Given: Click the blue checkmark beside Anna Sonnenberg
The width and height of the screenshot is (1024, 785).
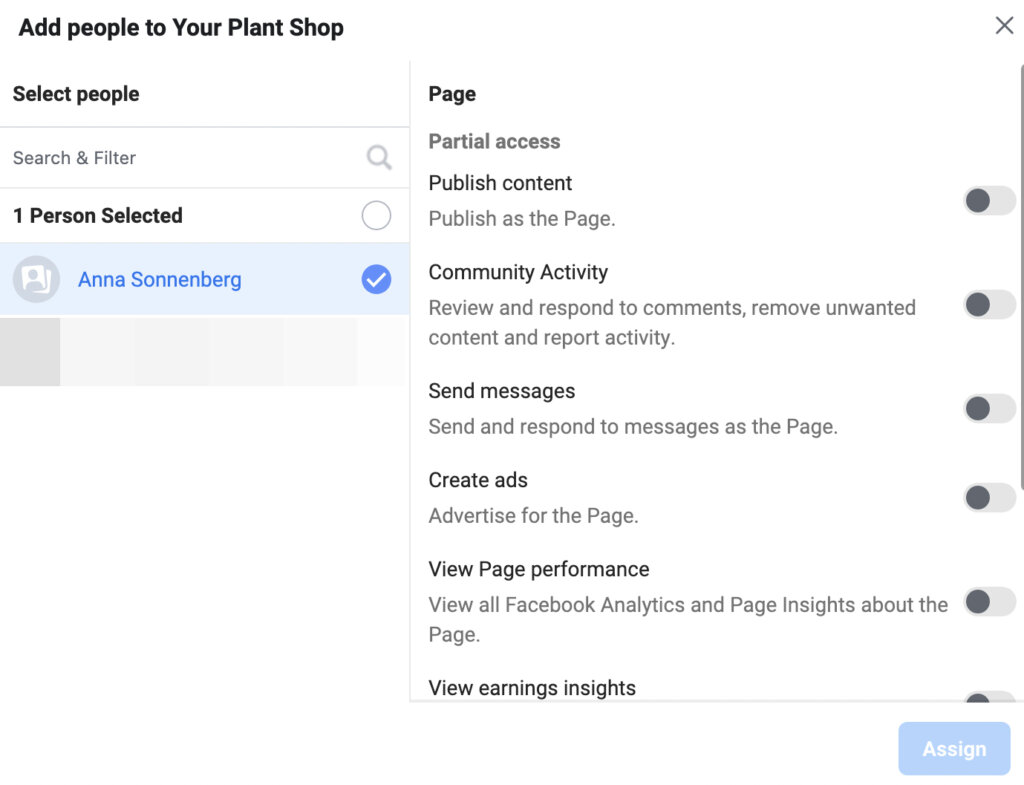Looking at the screenshot, I should [x=375, y=280].
